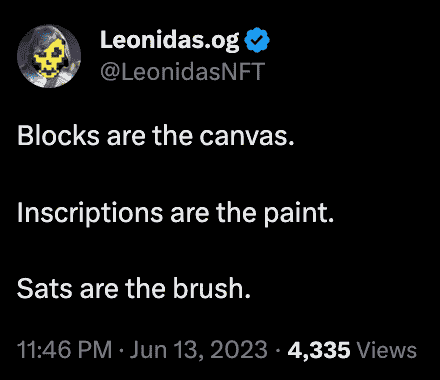The height and width of the screenshot is (380, 440).
Task: Click the yellow skull face in avatar
Action: click(51, 58)
